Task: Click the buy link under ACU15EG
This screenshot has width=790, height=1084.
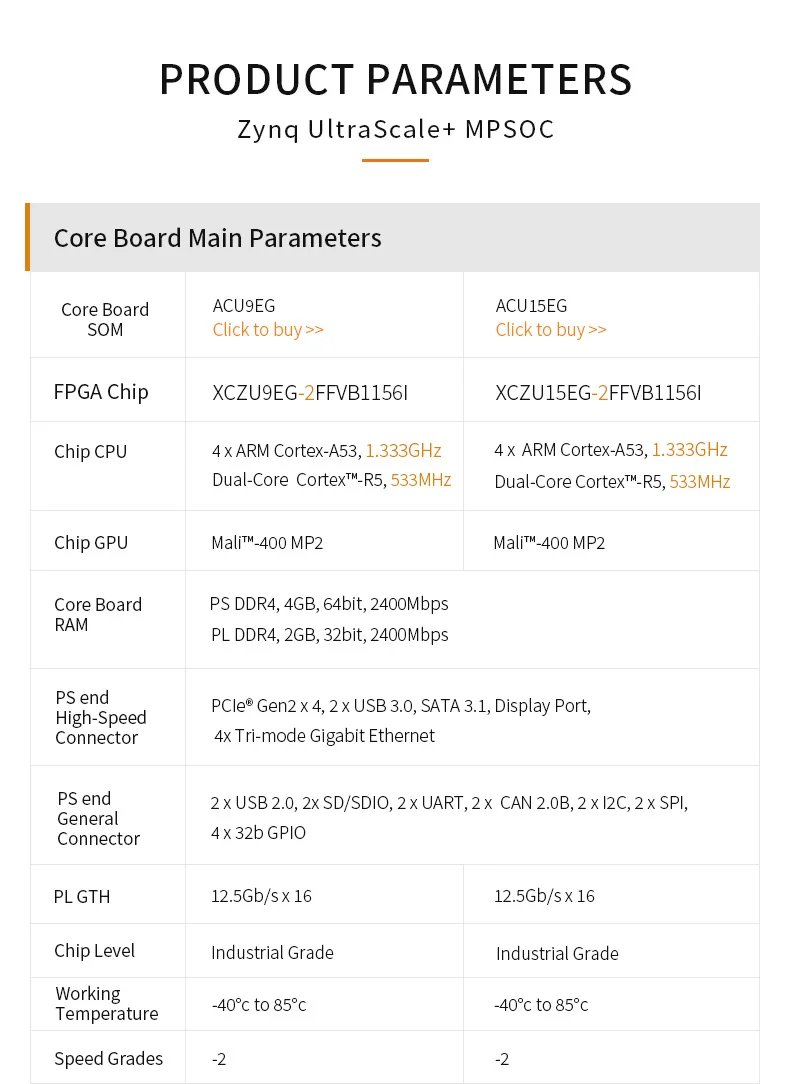Action: click(x=551, y=330)
